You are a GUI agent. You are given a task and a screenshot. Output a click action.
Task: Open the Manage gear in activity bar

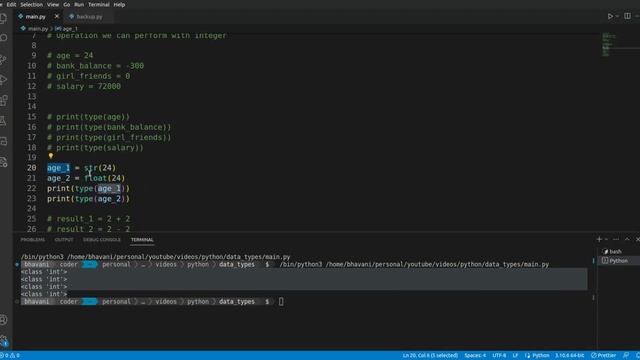coord(4,340)
